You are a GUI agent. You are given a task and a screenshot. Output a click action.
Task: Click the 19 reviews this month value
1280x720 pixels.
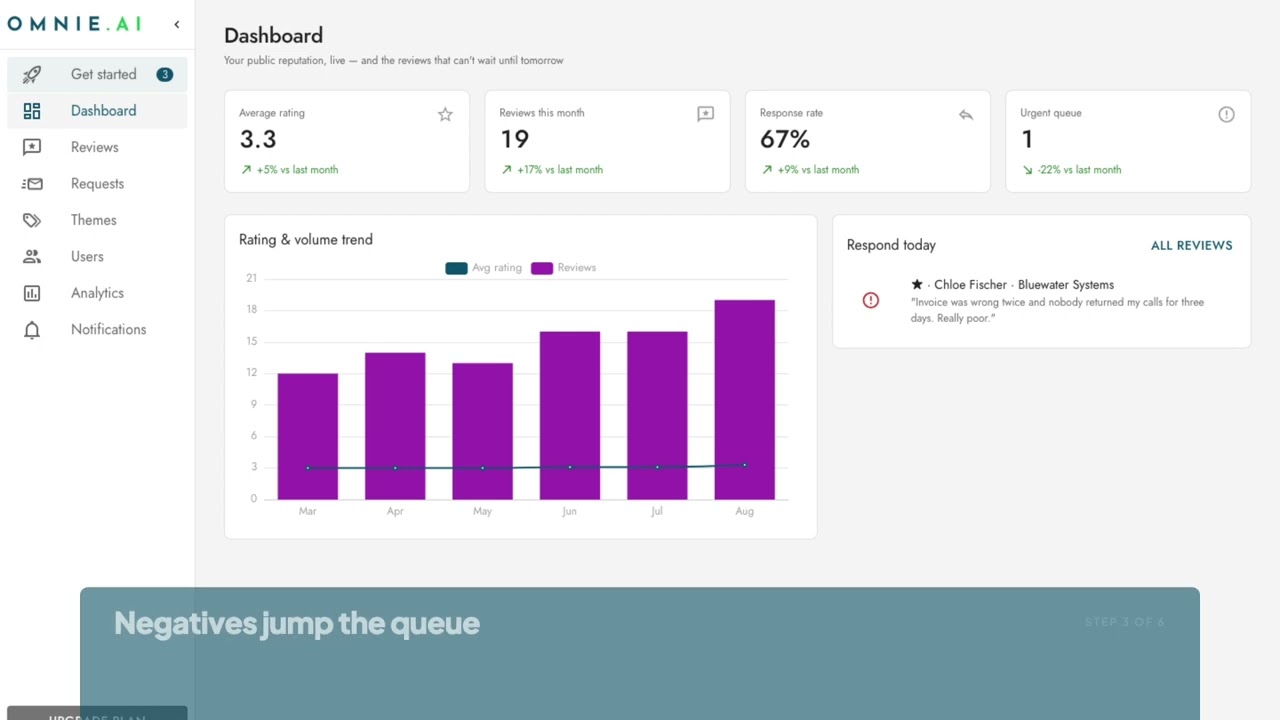[514, 140]
